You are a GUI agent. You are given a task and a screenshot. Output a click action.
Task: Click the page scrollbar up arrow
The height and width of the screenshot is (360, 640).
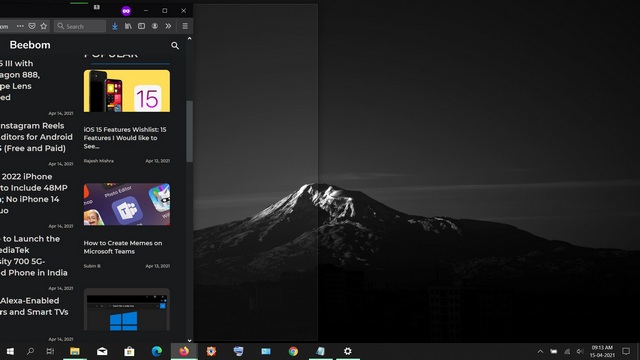click(189, 39)
